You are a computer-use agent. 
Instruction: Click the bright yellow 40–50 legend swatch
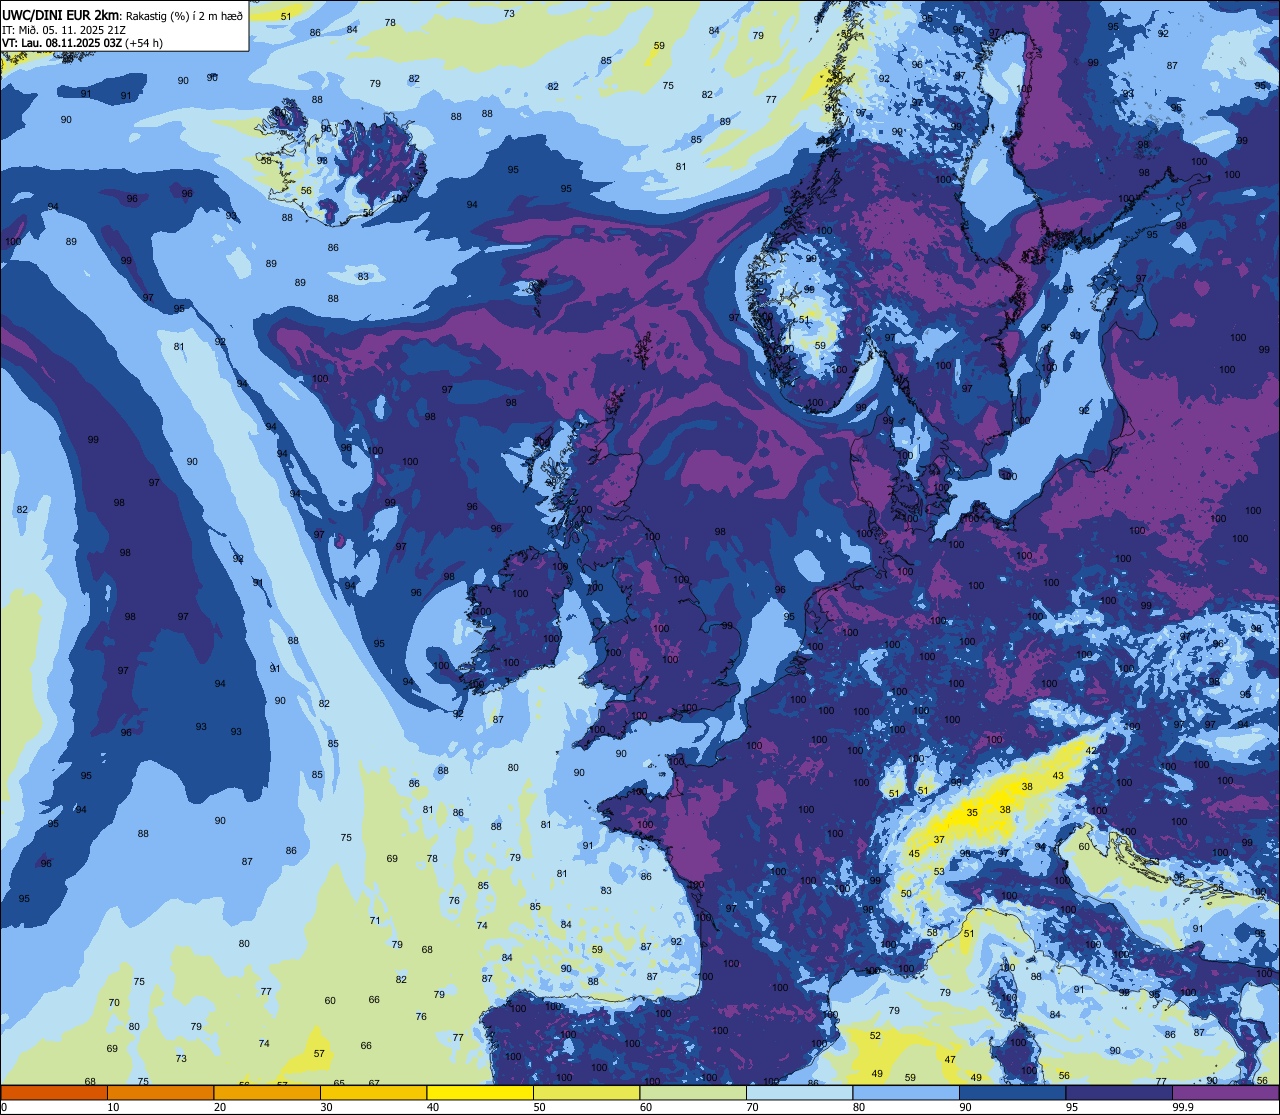(x=480, y=1092)
